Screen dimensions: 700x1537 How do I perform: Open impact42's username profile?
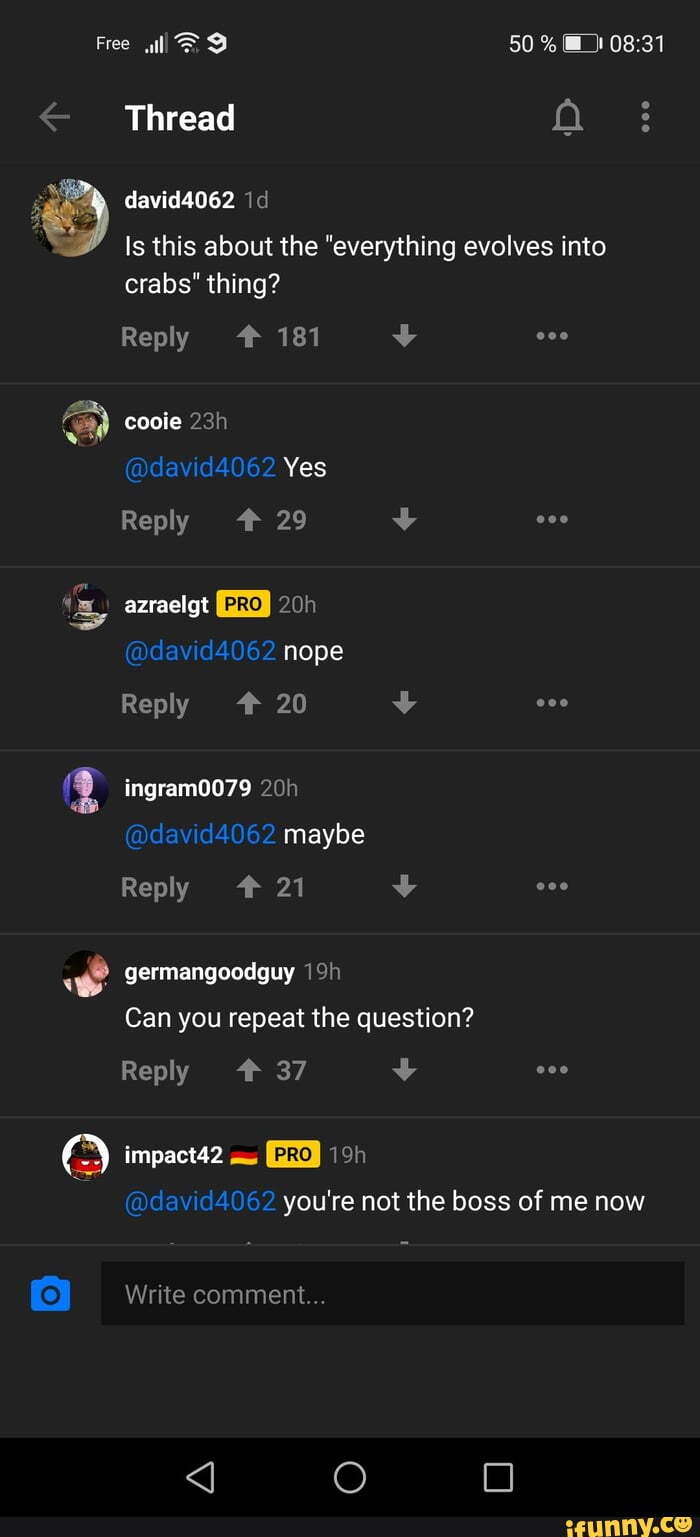pos(173,1155)
